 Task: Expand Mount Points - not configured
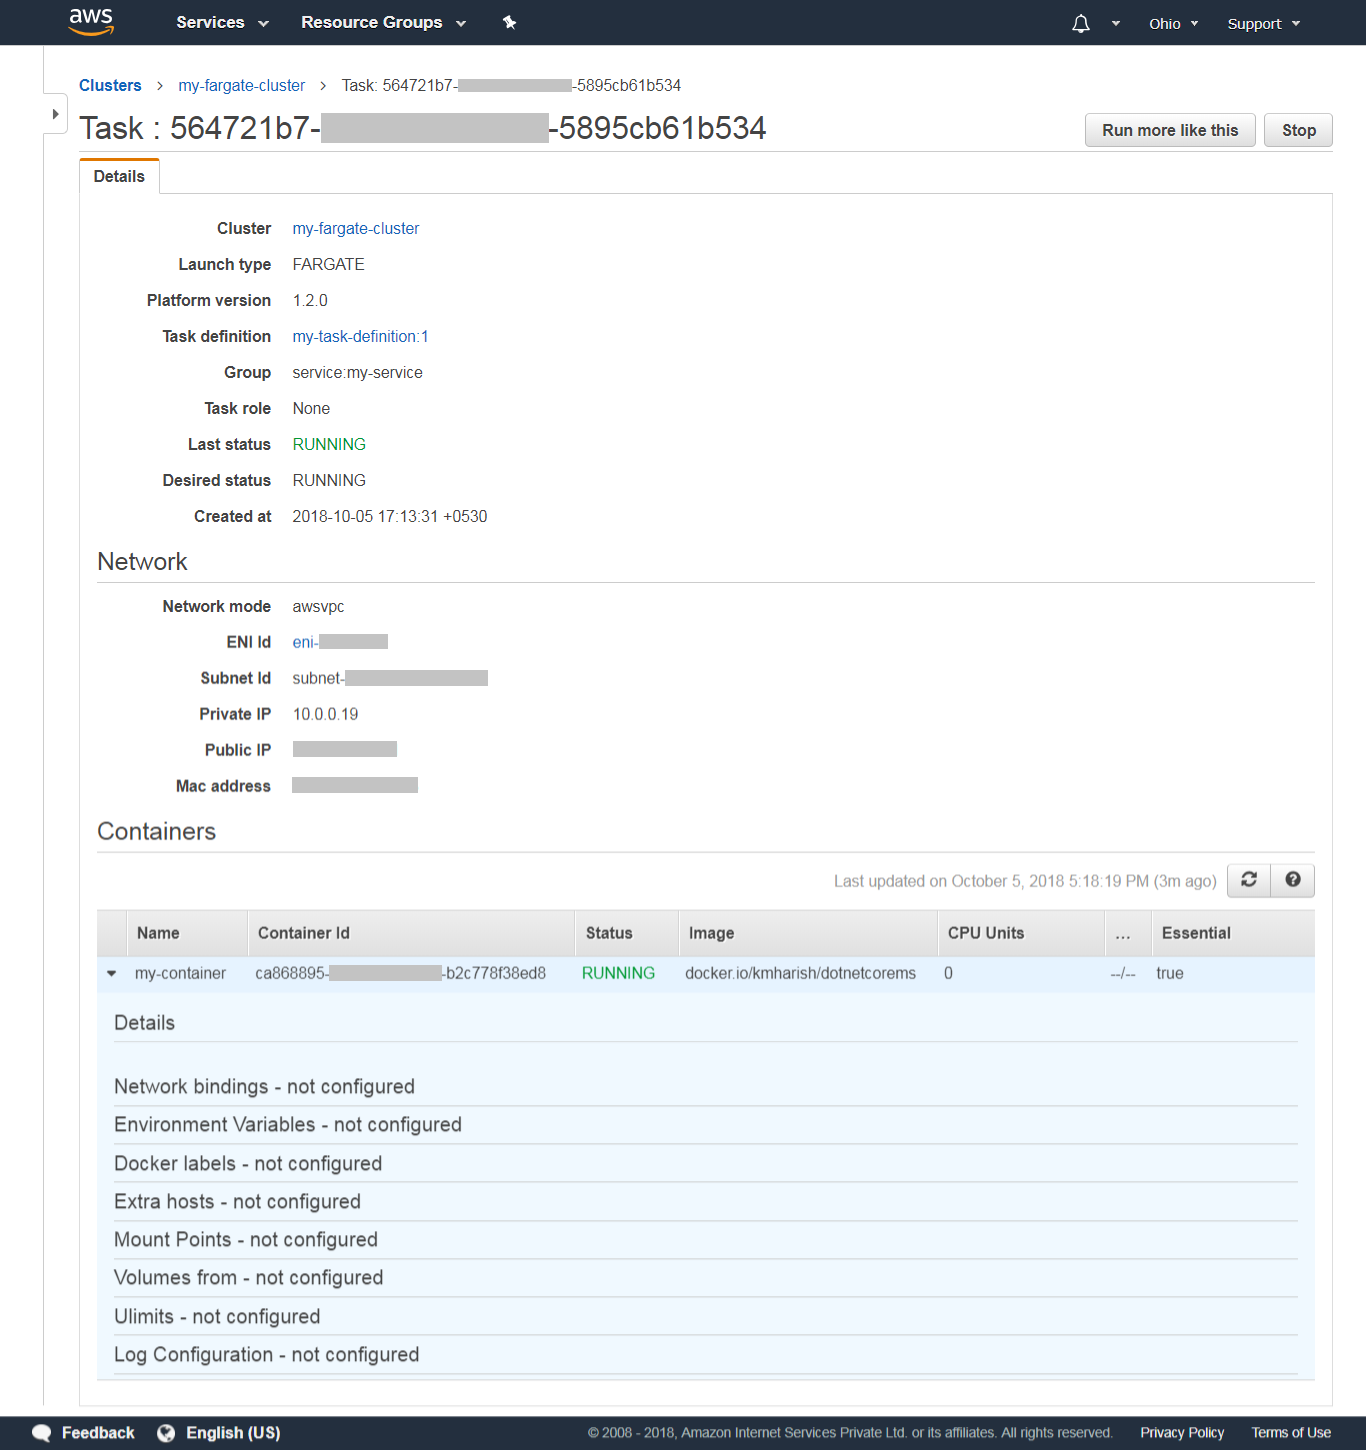(x=246, y=1240)
